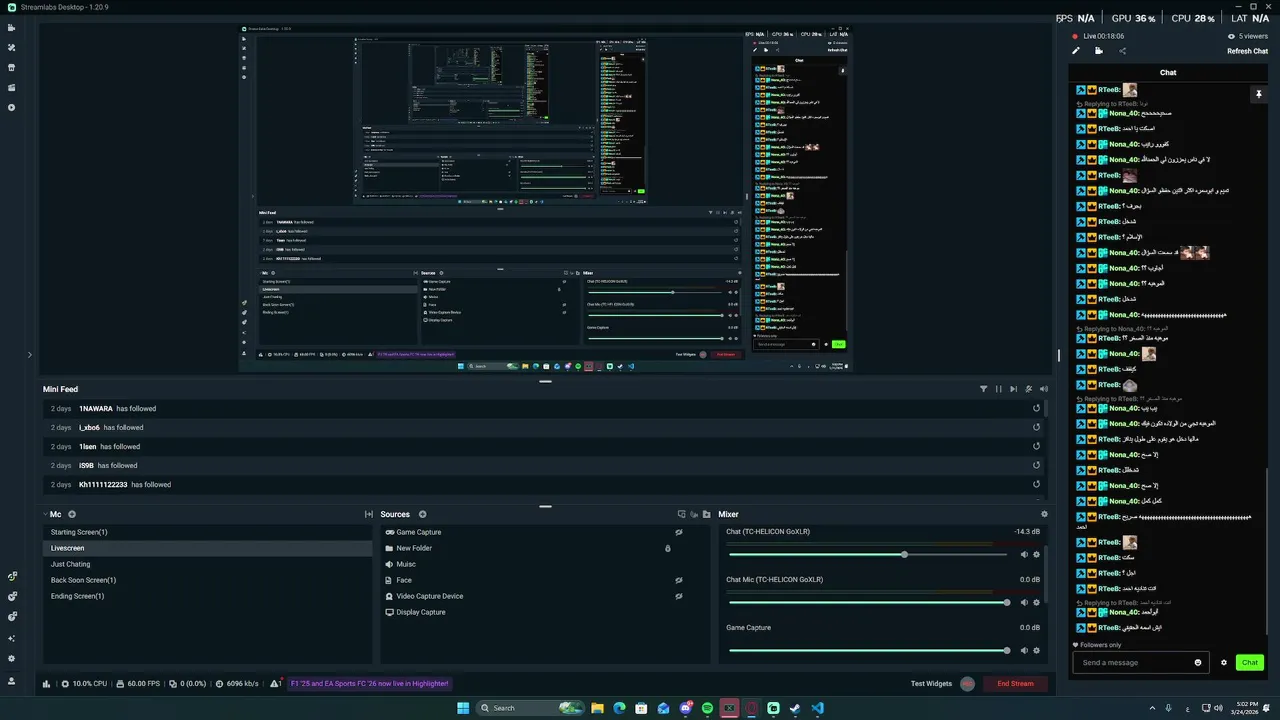Toggle visibility of Game Capture source

click(678, 532)
